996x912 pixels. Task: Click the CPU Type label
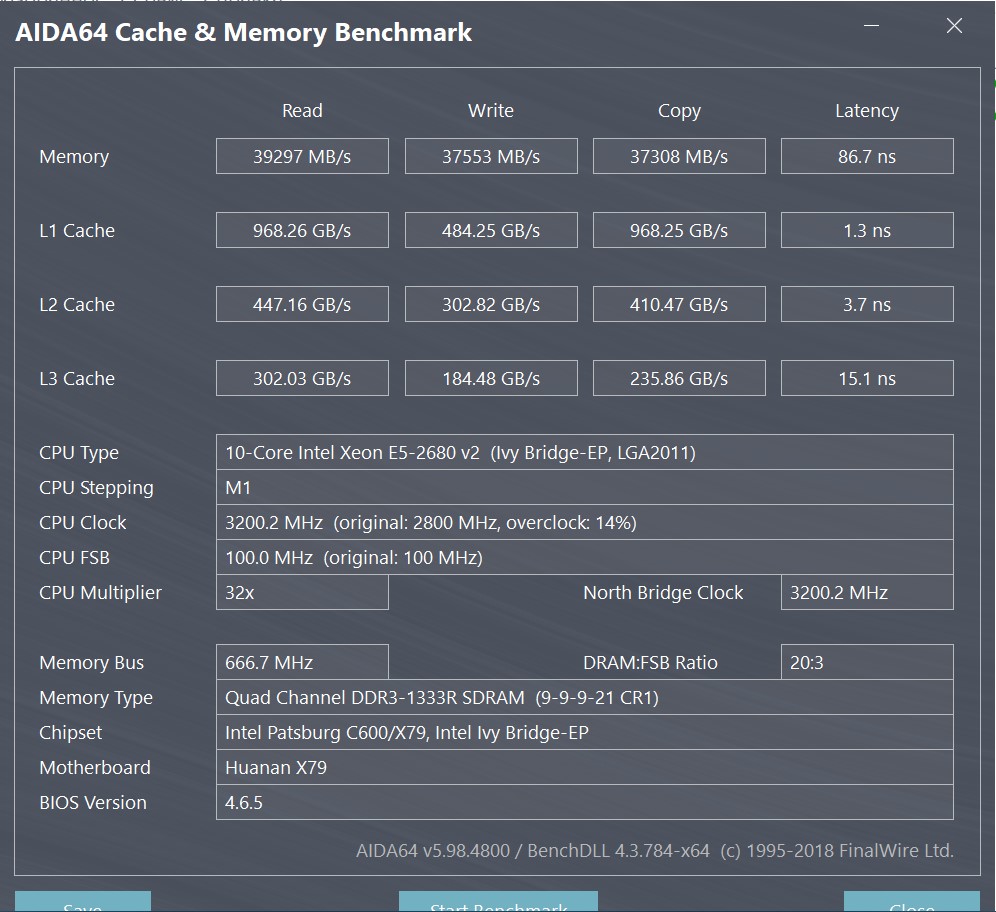(x=79, y=453)
